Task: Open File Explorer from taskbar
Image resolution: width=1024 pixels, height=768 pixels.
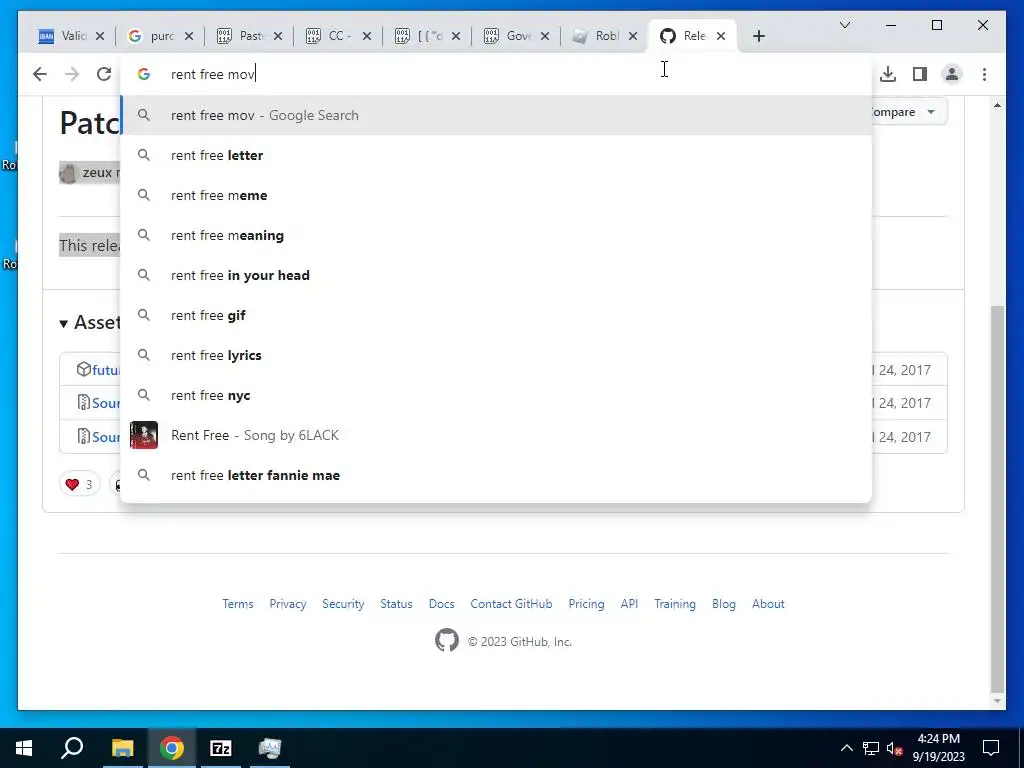Action: [x=122, y=748]
